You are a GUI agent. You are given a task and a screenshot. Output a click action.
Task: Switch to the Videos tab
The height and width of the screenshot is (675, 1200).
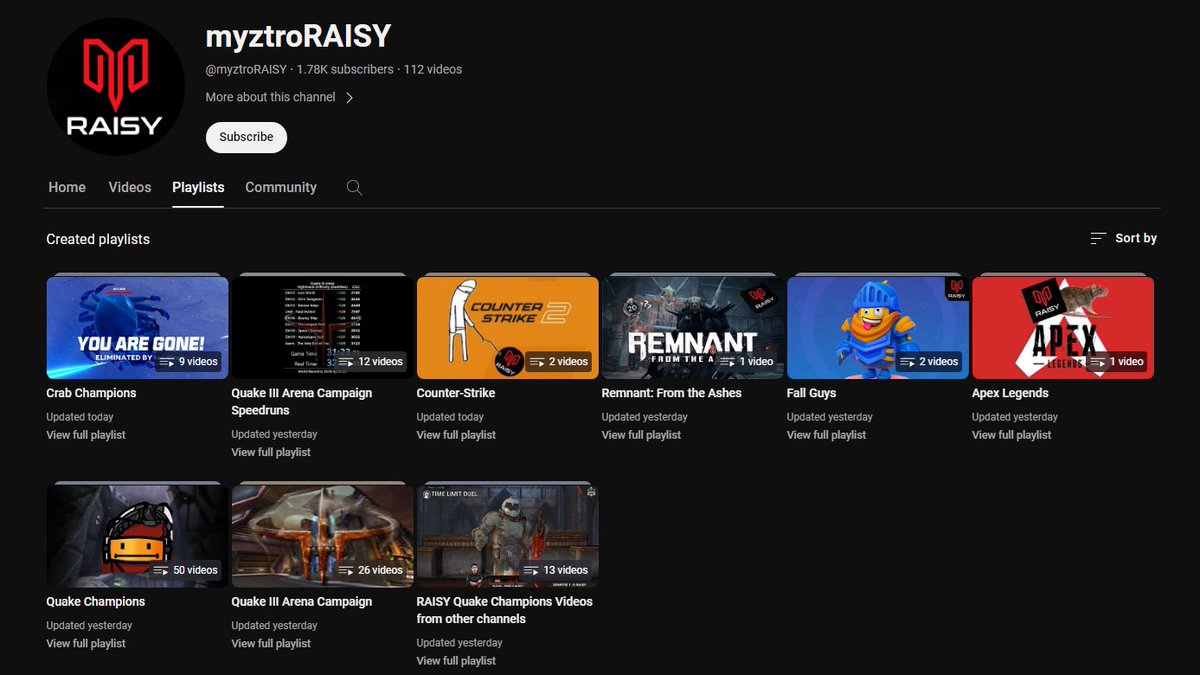129,187
